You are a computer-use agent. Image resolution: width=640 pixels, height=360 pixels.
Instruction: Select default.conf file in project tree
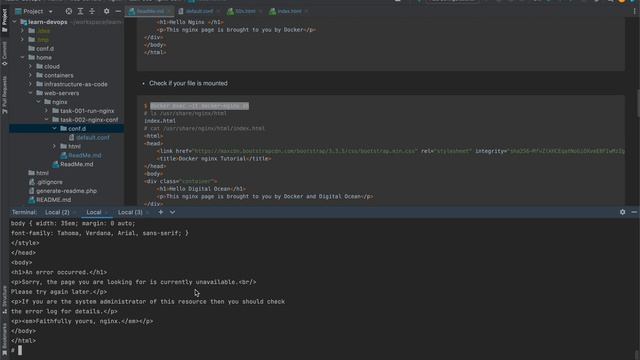[93, 138]
